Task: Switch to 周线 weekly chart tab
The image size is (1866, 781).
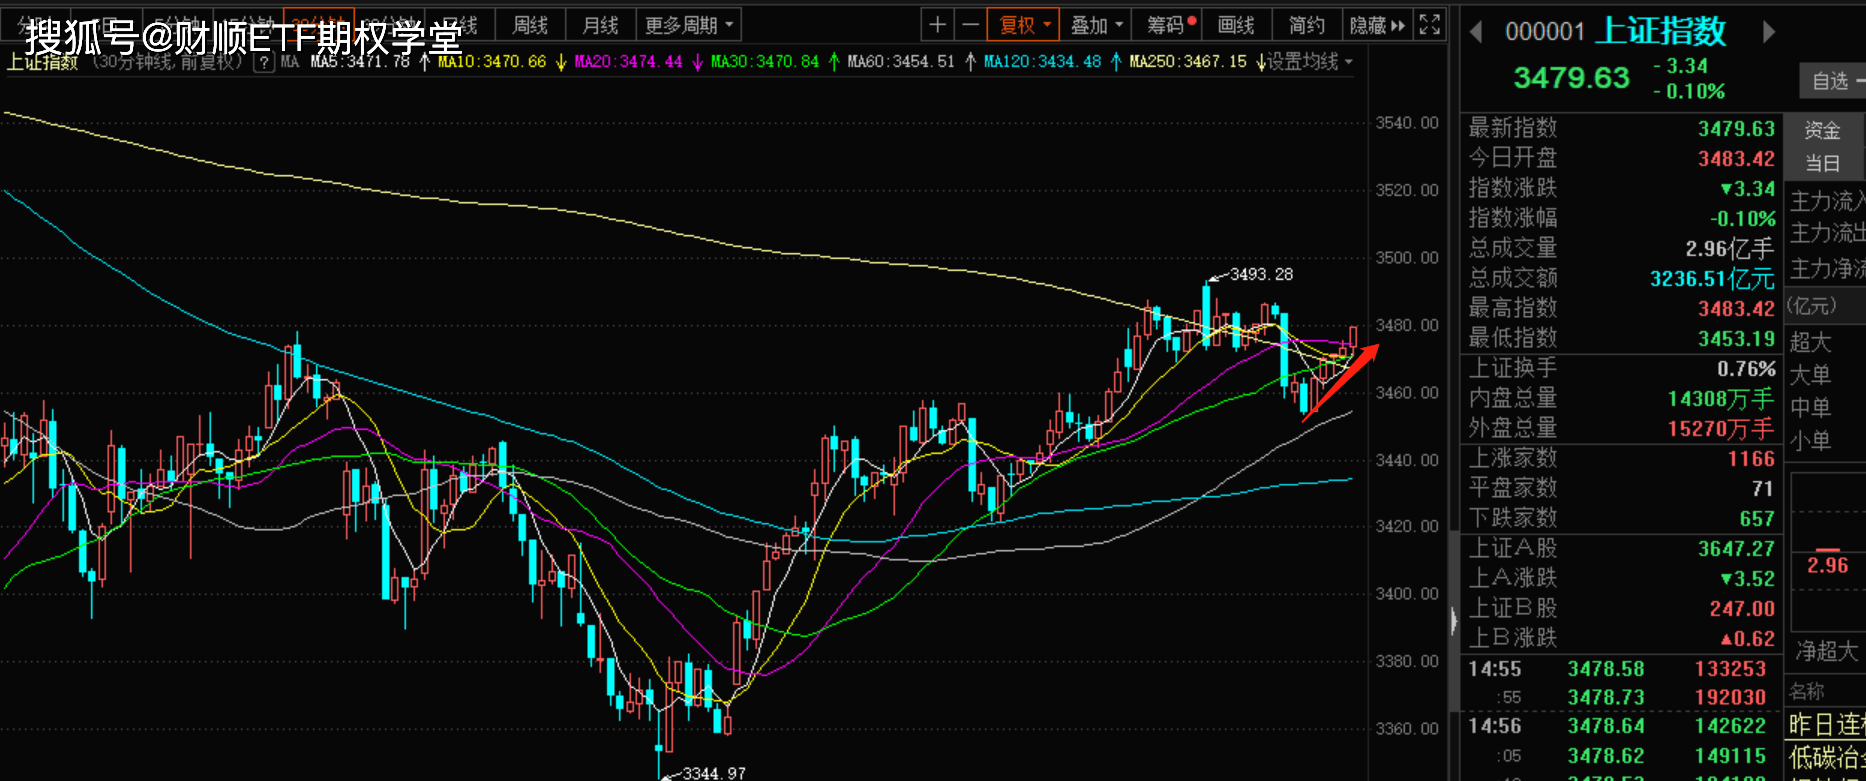Action: pos(530,25)
